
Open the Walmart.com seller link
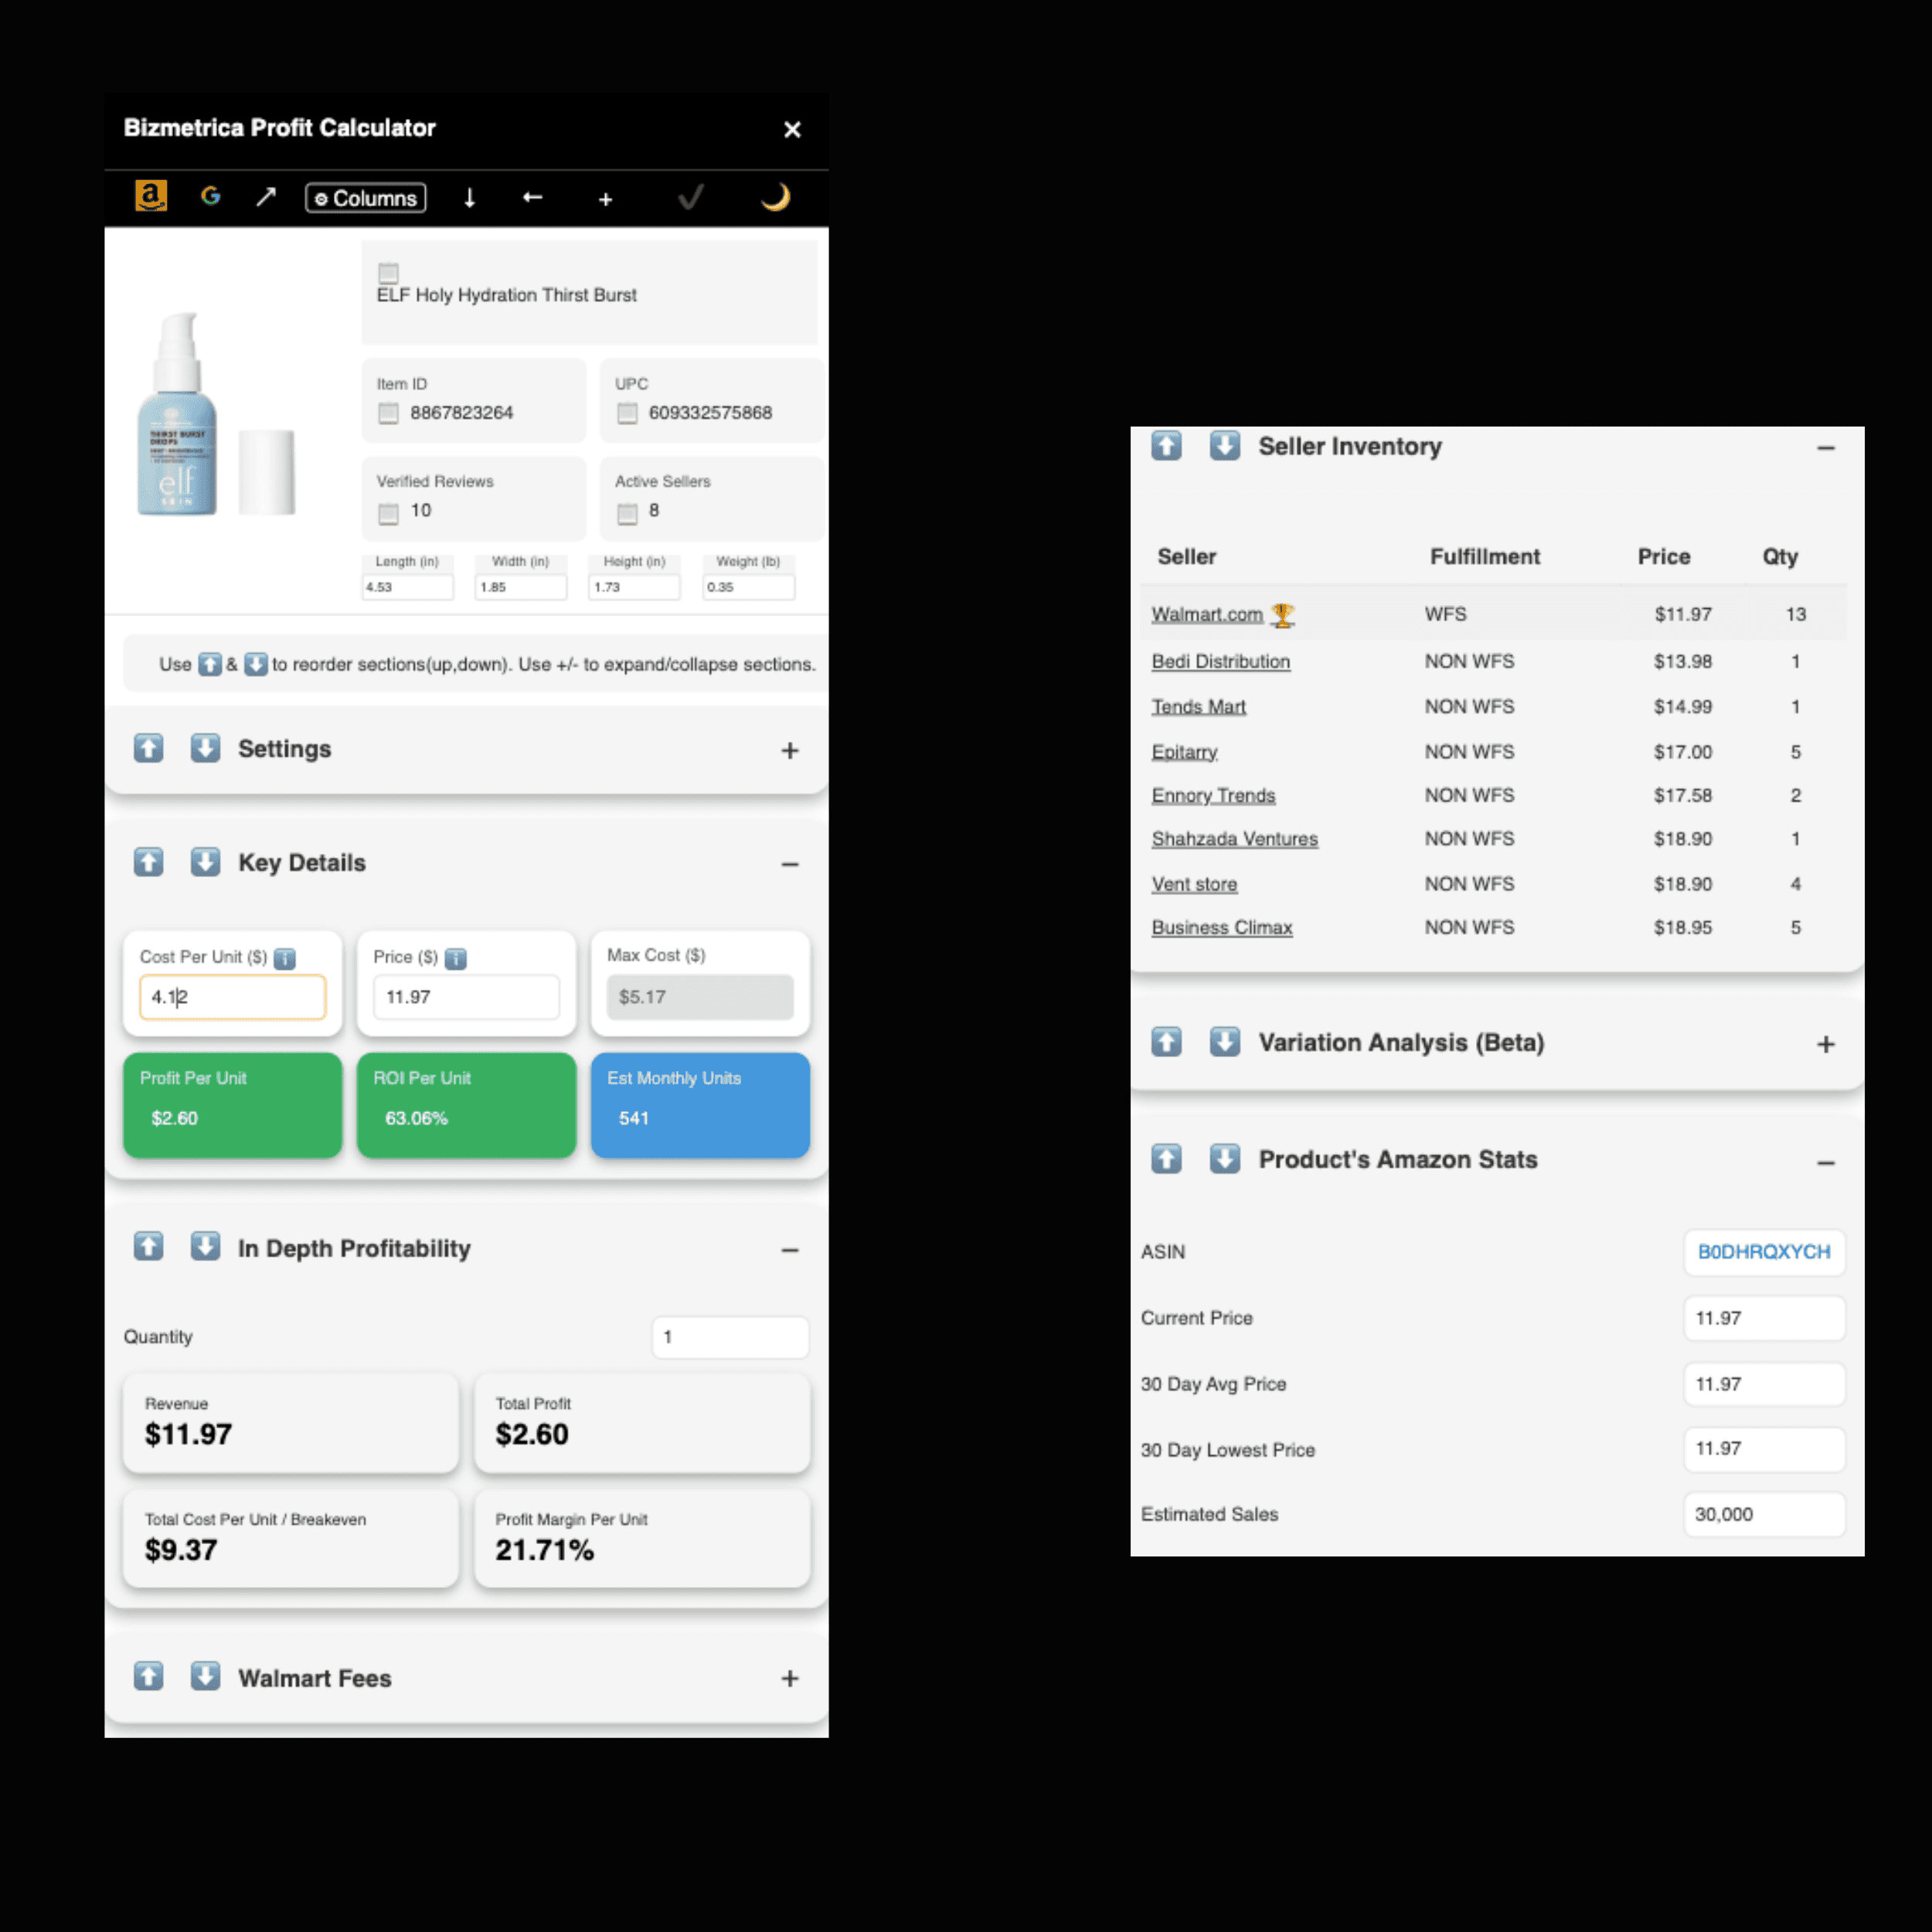click(1207, 614)
